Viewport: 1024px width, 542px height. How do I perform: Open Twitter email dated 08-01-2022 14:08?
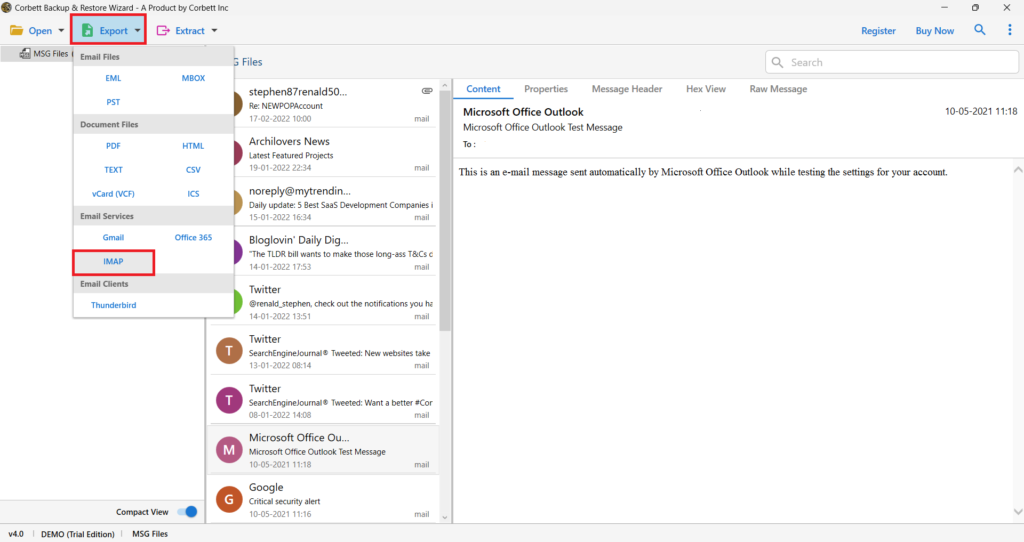click(x=323, y=401)
